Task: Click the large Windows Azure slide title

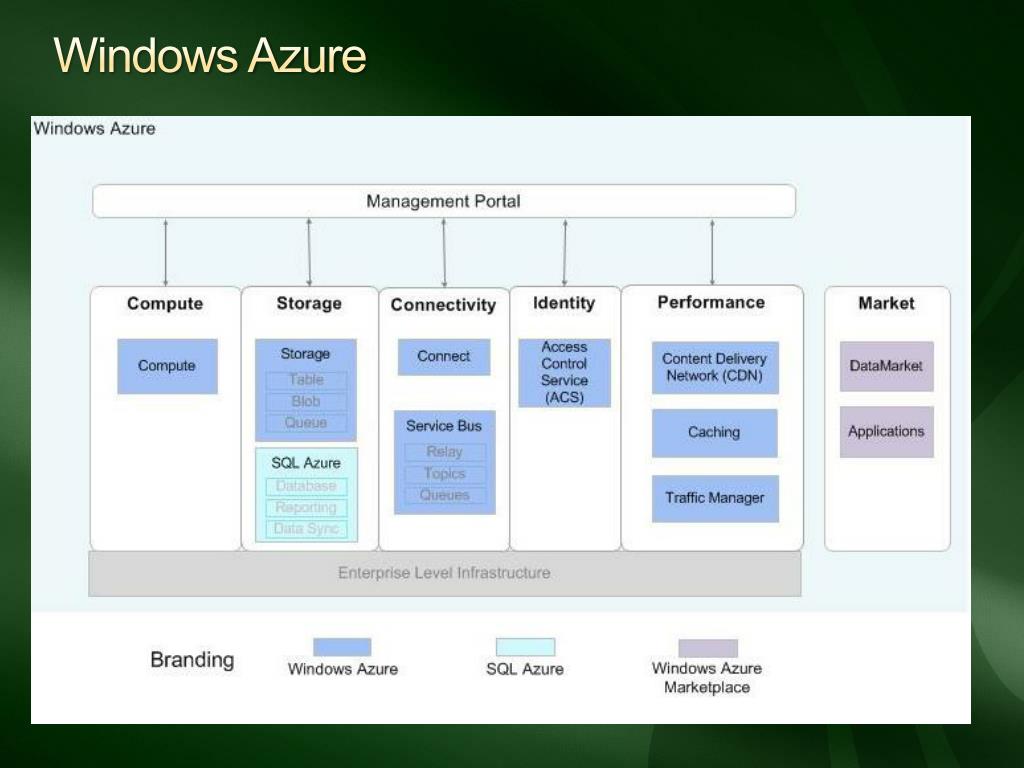Action: pos(210,55)
